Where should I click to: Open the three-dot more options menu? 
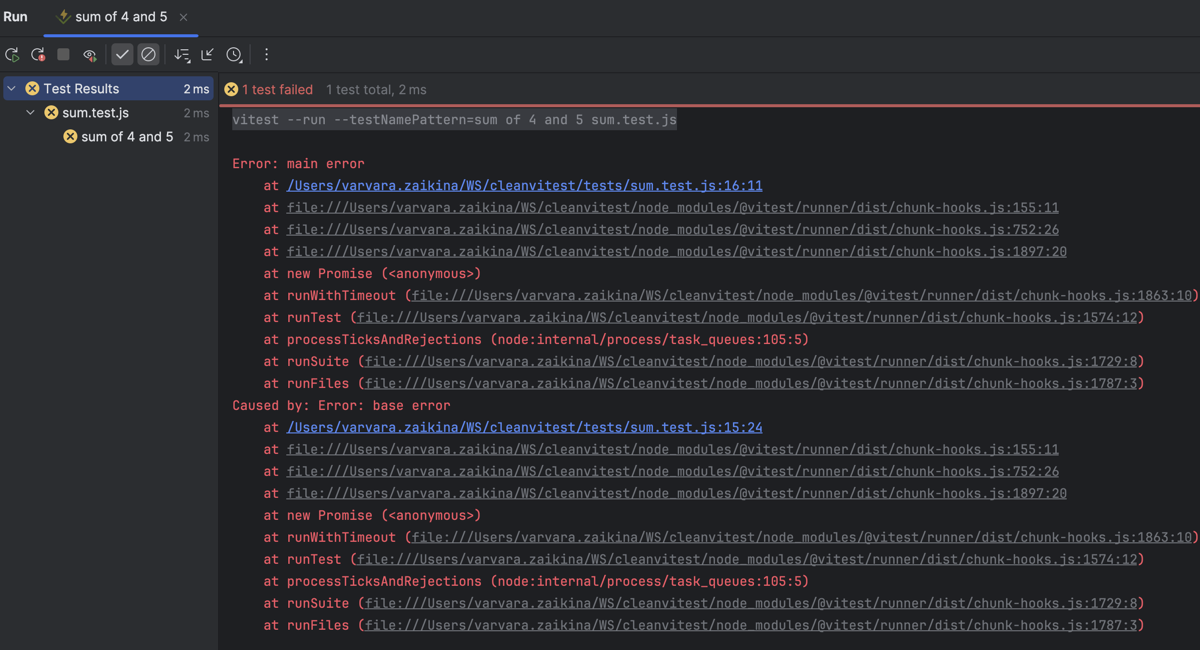(266, 54)
